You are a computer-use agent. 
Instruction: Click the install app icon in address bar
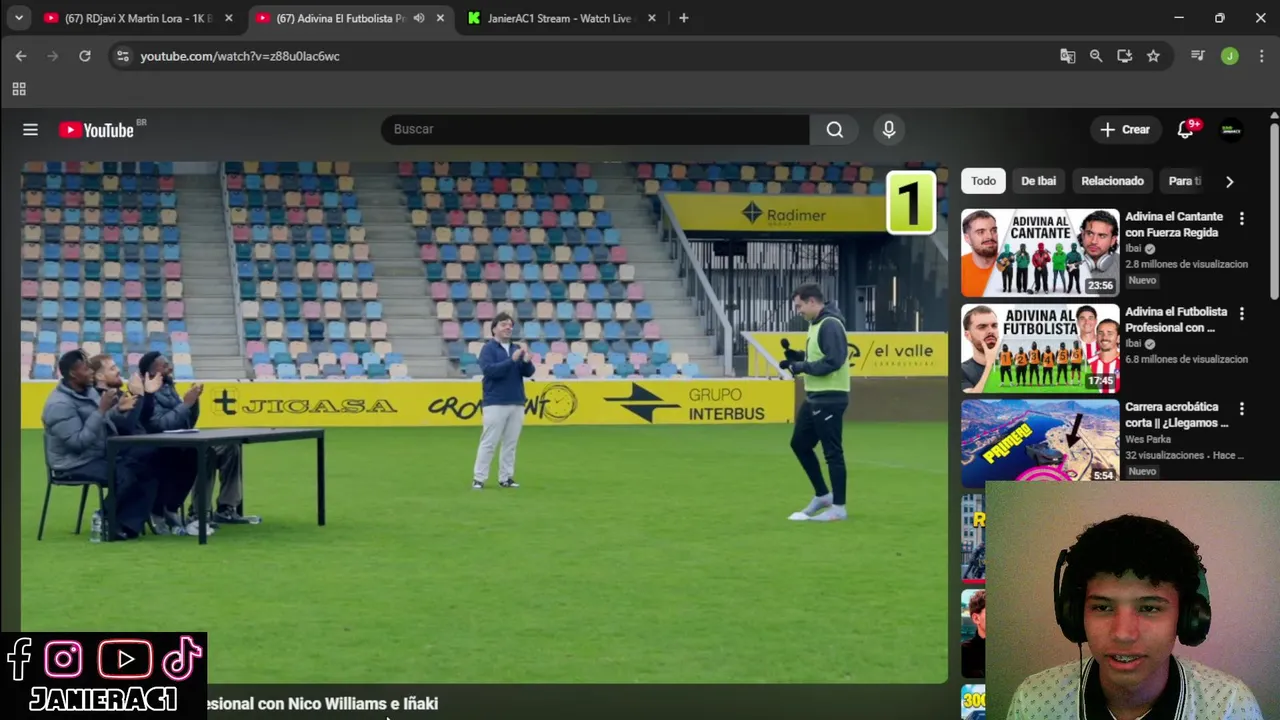1125,56
